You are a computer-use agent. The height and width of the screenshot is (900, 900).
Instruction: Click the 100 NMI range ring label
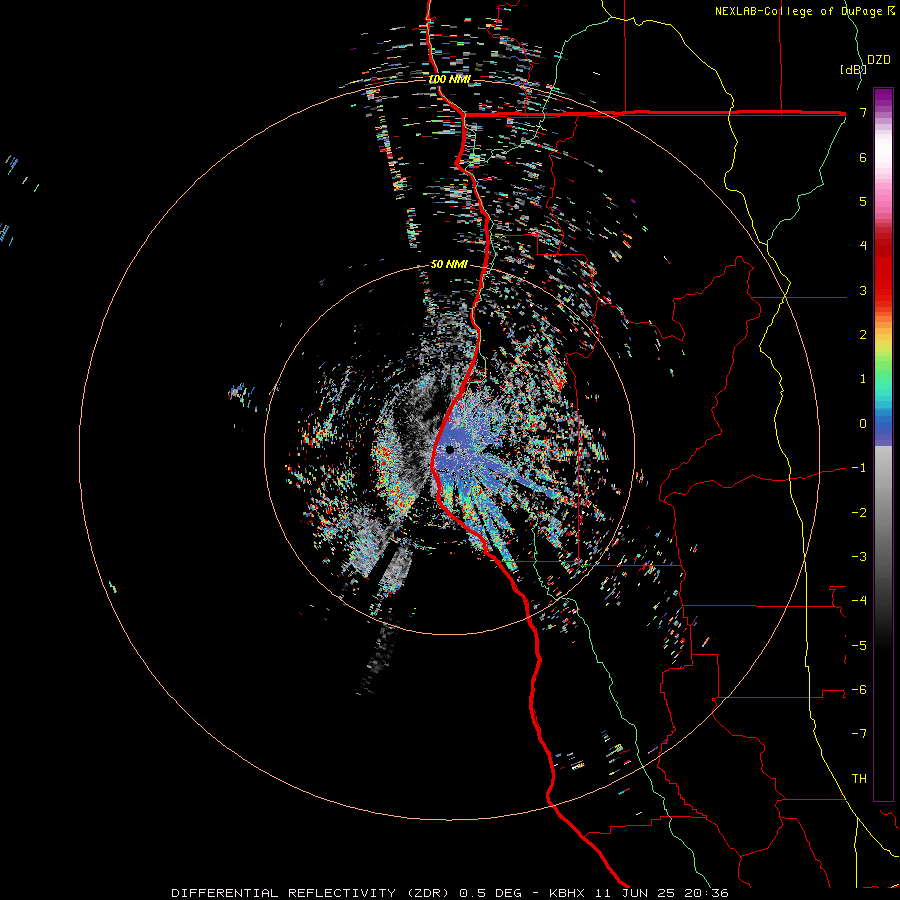pyautogui.click(x=449, y=79)
